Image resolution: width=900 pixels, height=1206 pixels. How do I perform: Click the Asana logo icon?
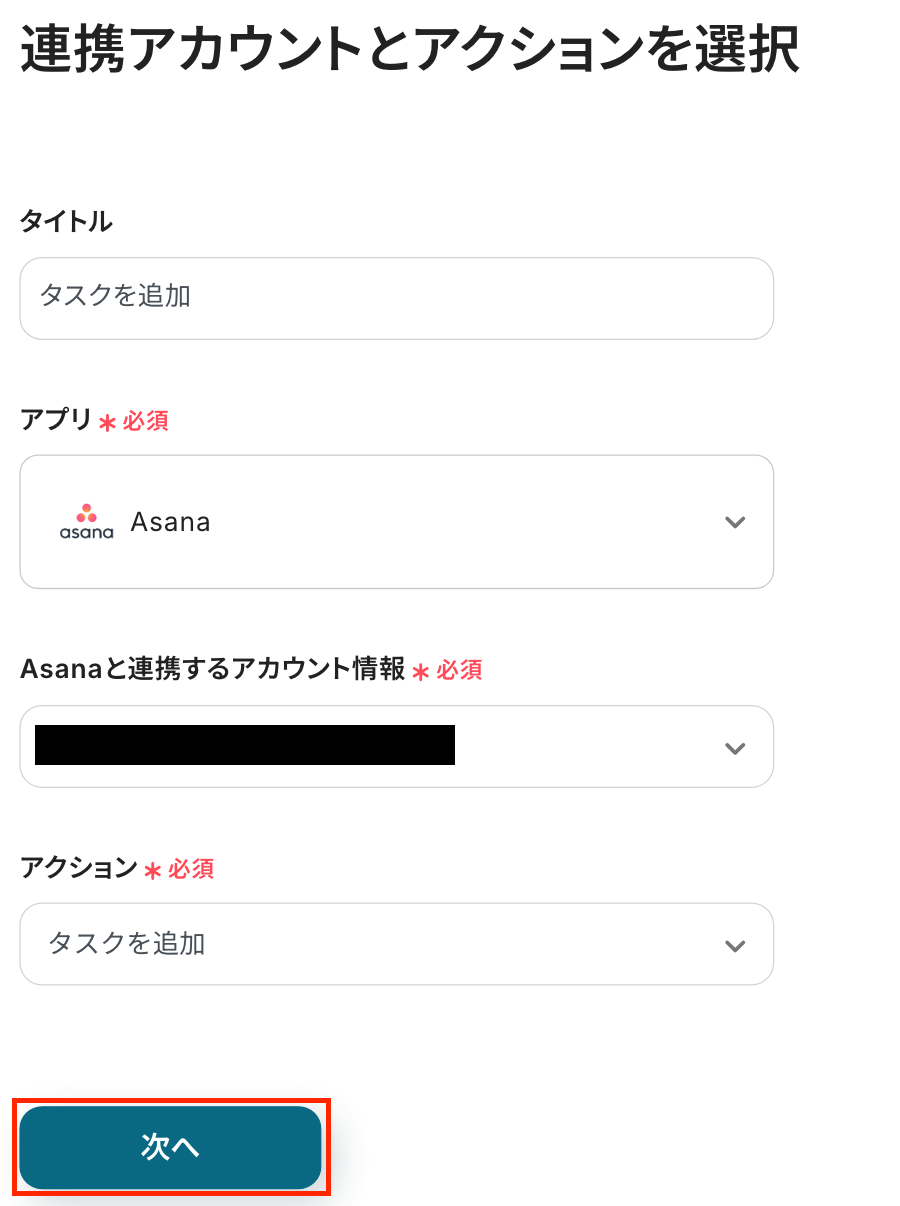point(86,522)
